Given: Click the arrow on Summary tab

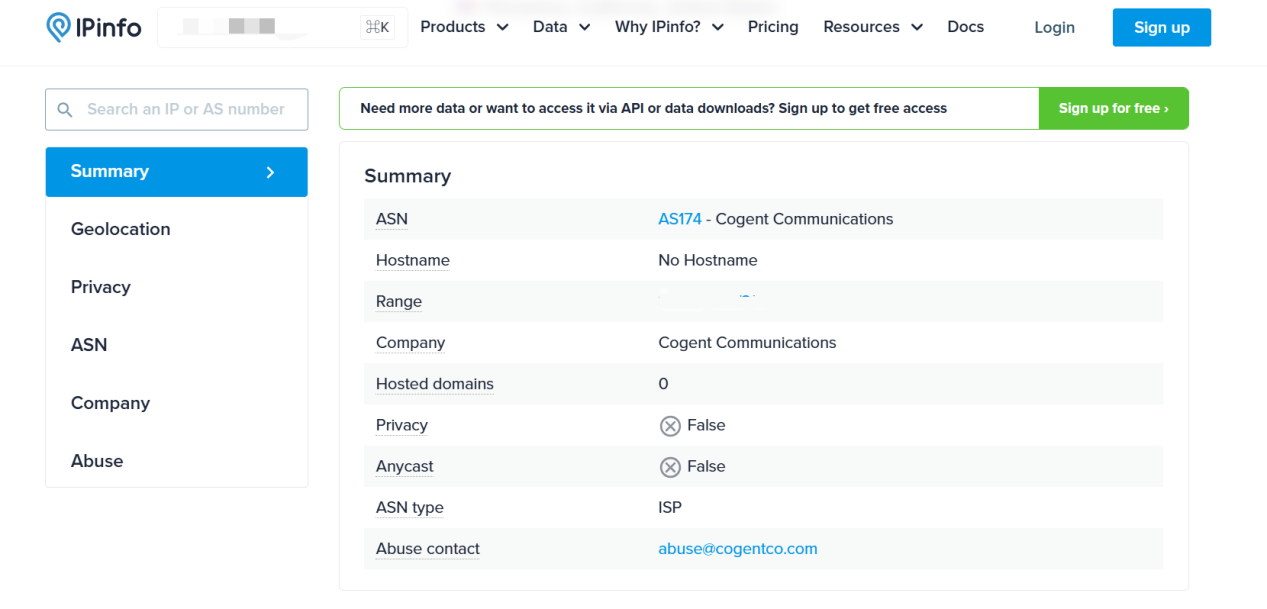Looking at the screenshot, I should (x=270, y=172).
